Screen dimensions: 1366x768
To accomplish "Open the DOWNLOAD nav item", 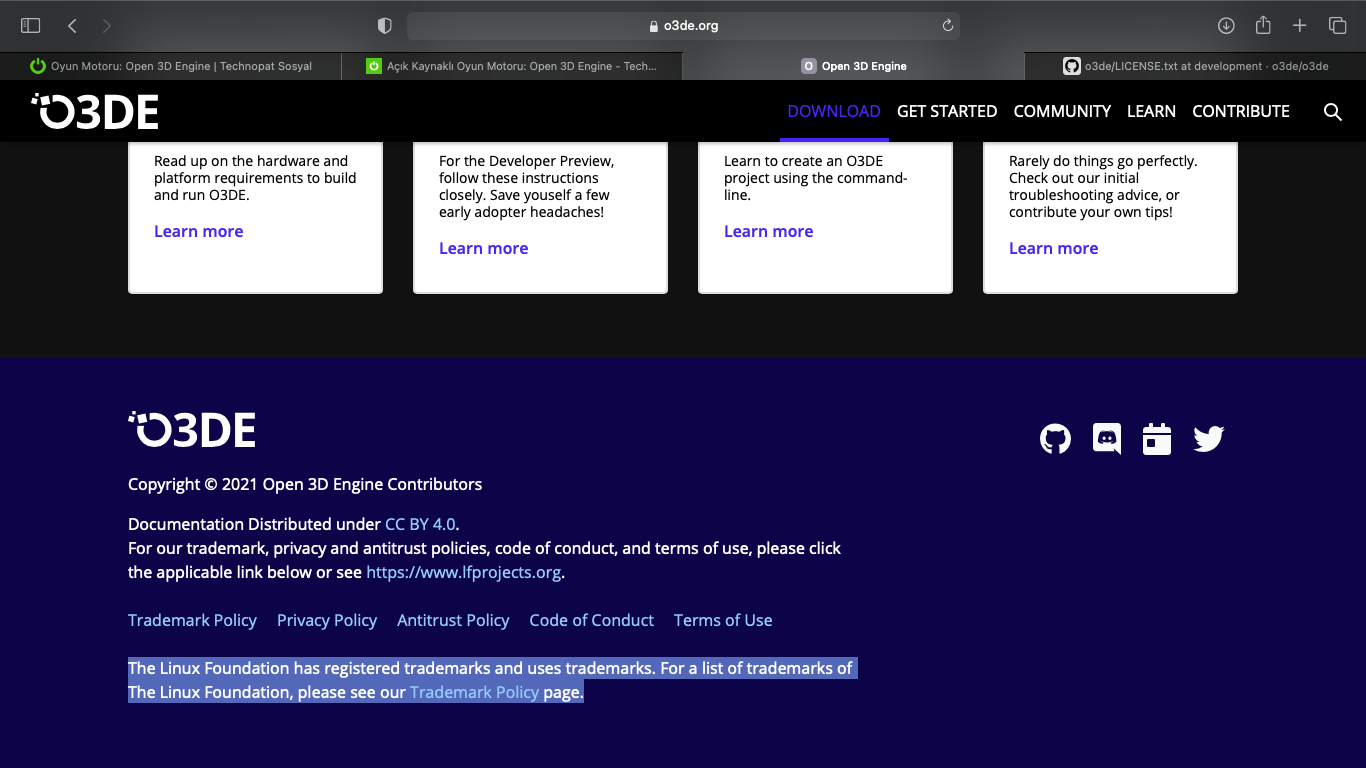I will [x=834, y=111].
